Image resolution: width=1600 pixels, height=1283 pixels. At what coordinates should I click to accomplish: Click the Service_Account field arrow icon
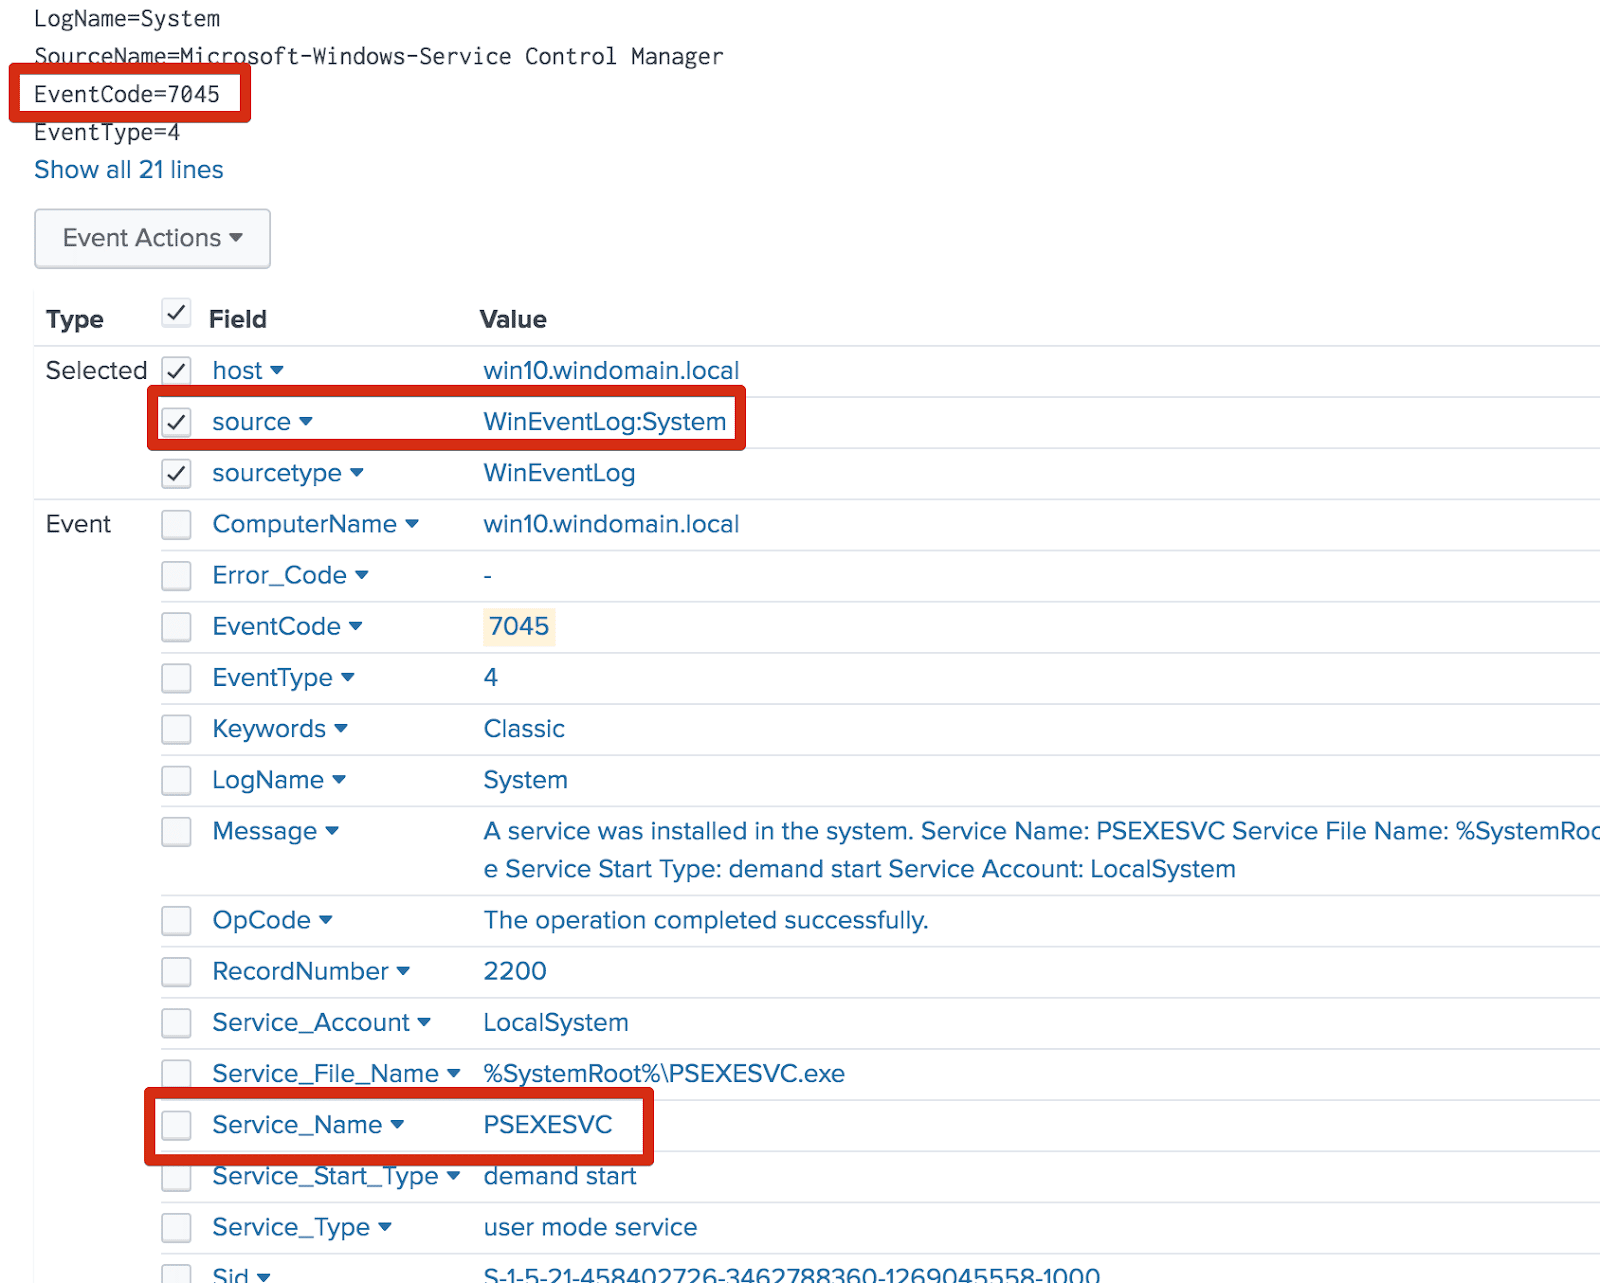pyautogui.click(x=424, y=1023)
